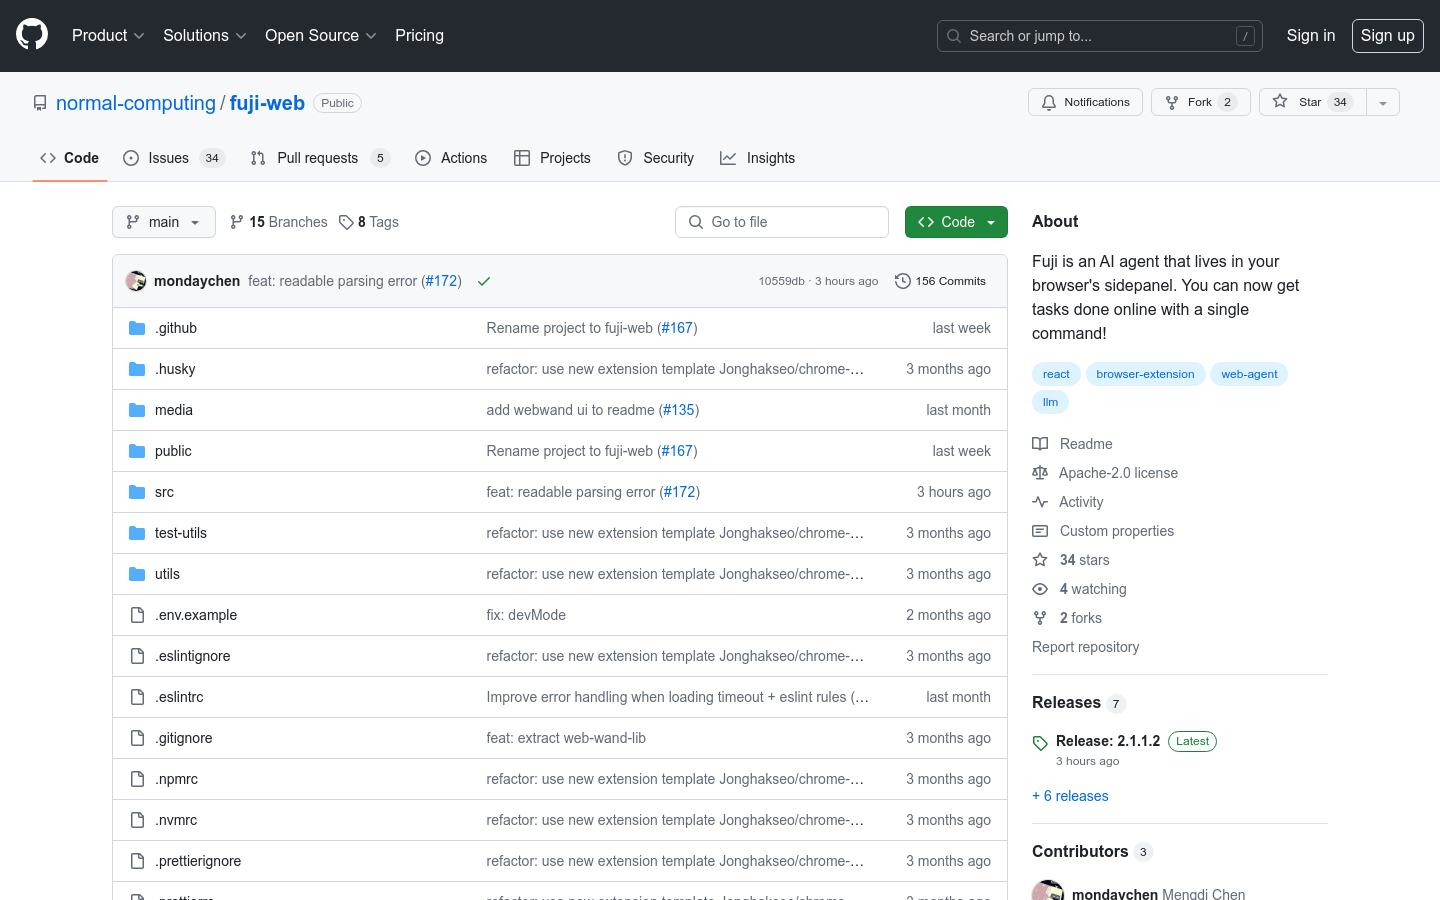Expand the Solutions menu
Image resolution: width=1440 pixels, height=900 pixels.
point(204,35)
